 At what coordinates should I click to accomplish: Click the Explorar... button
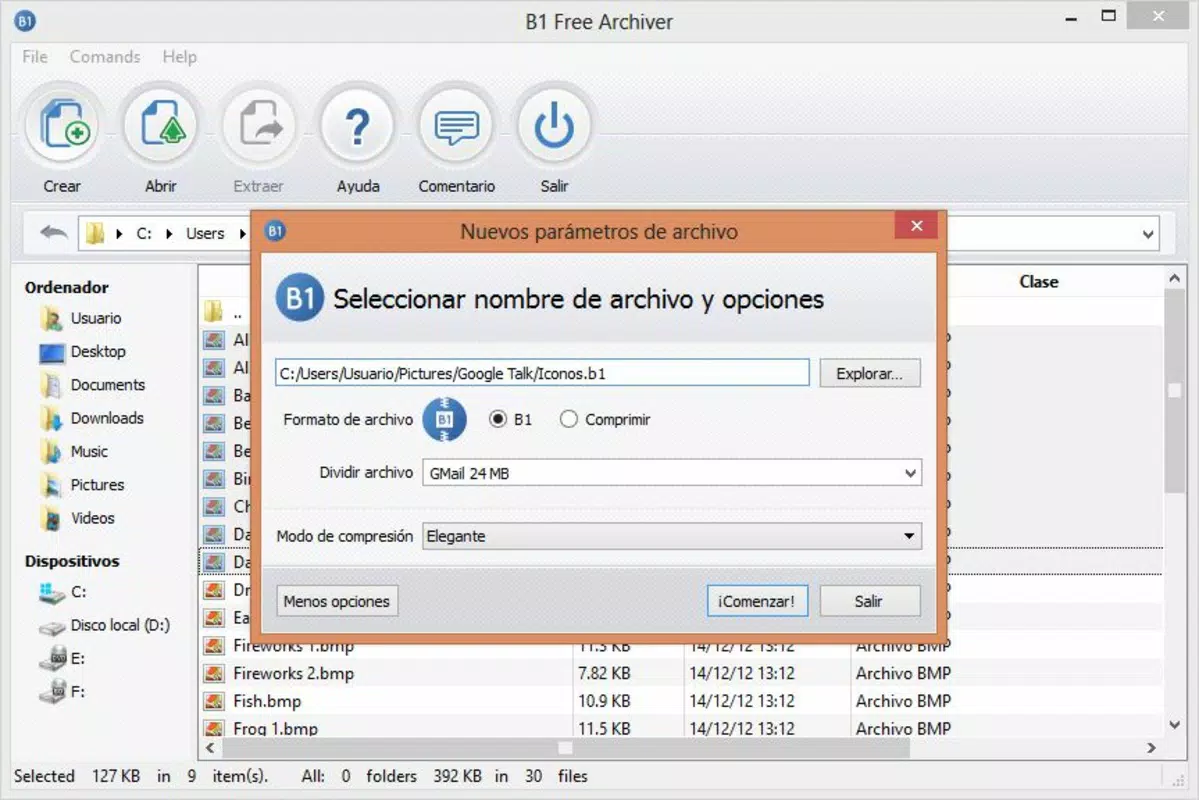tap(869, 373)
